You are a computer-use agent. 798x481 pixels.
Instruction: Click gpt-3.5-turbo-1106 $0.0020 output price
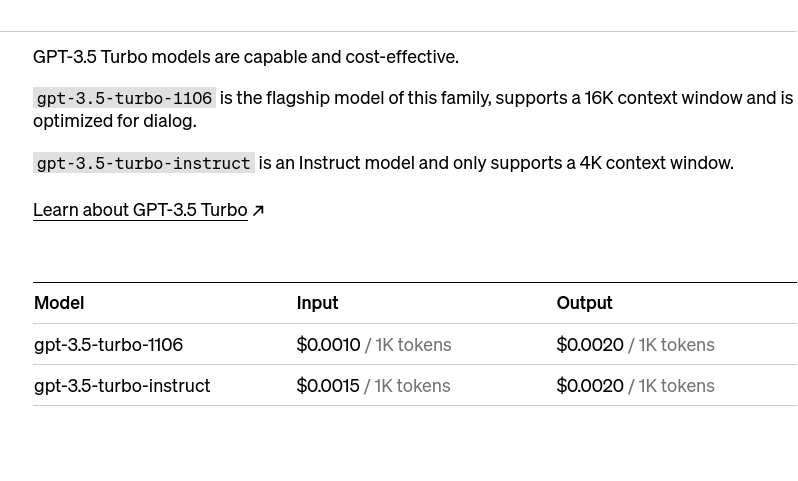[x=590, y=345]
